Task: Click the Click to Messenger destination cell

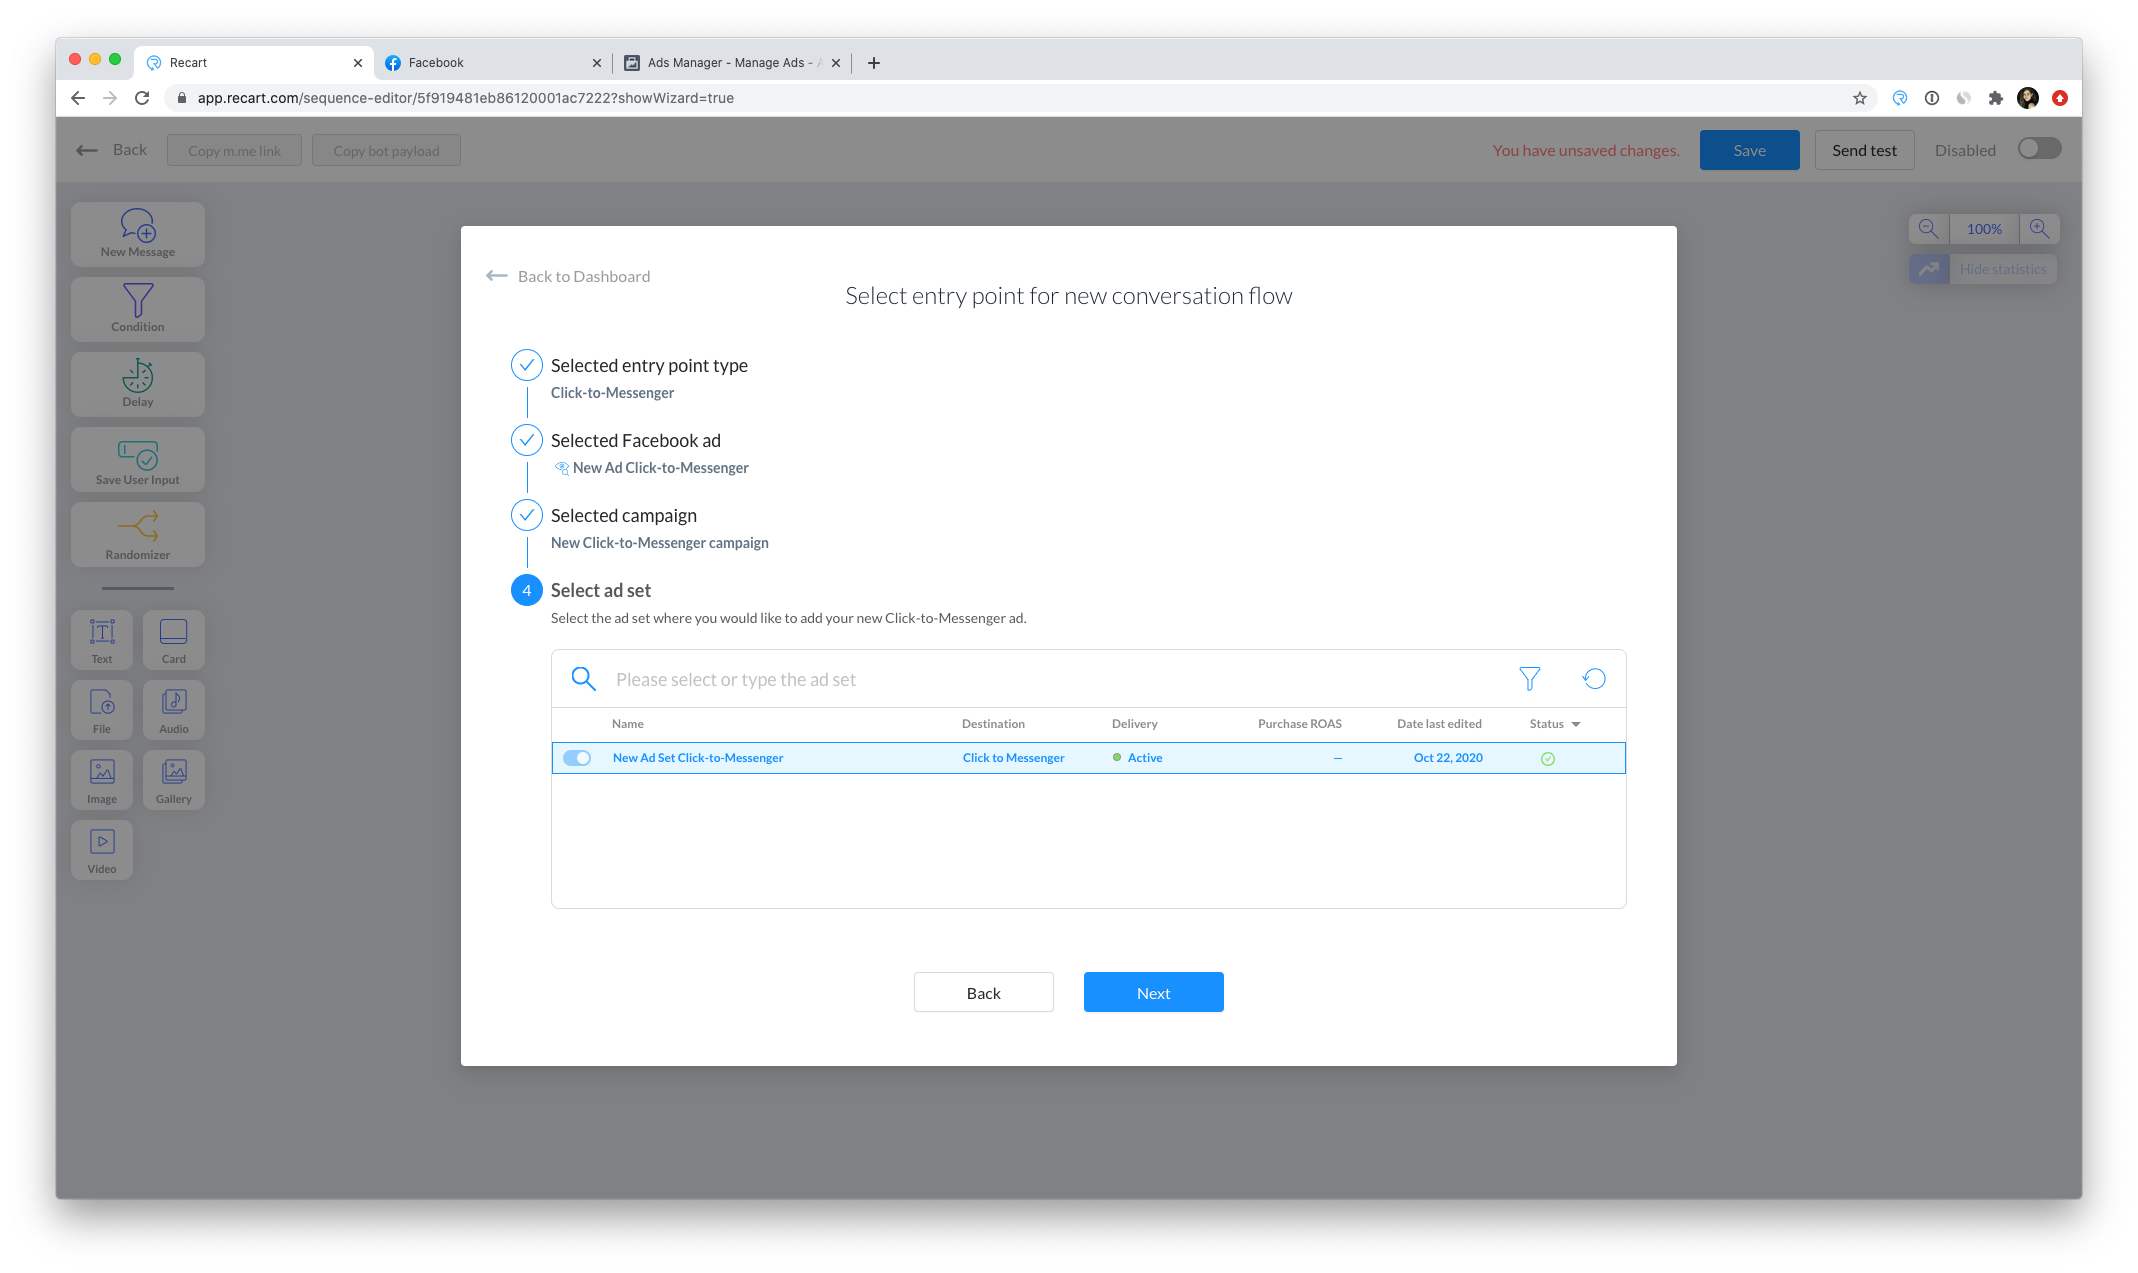Action: pos(1014,758)
